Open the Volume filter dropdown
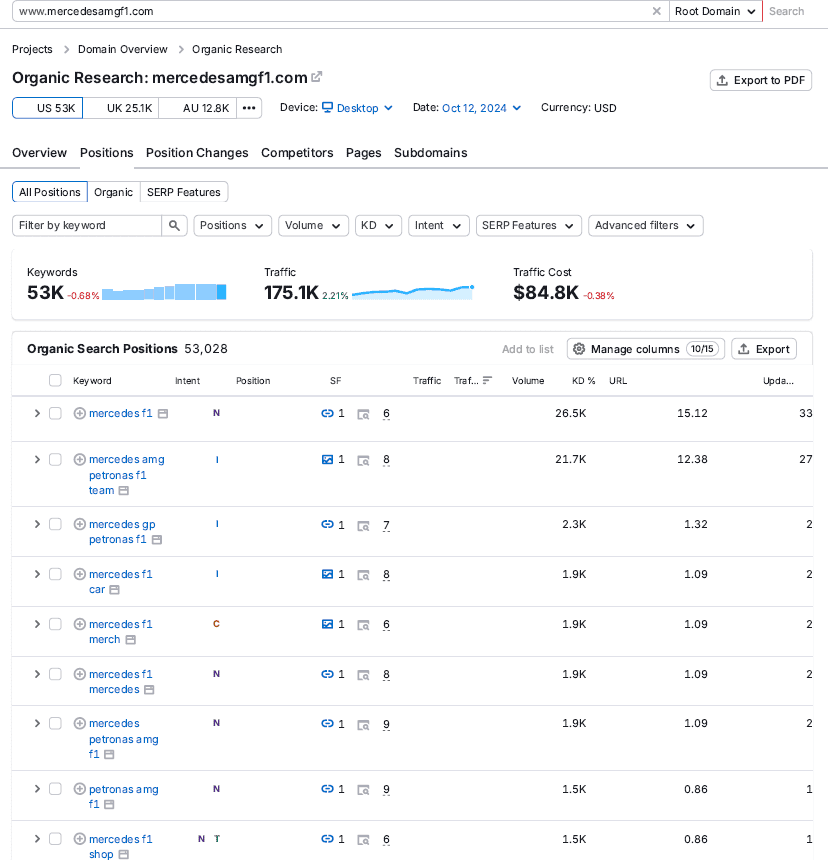The width and height of the screenshot is (828, 860). 313,225
